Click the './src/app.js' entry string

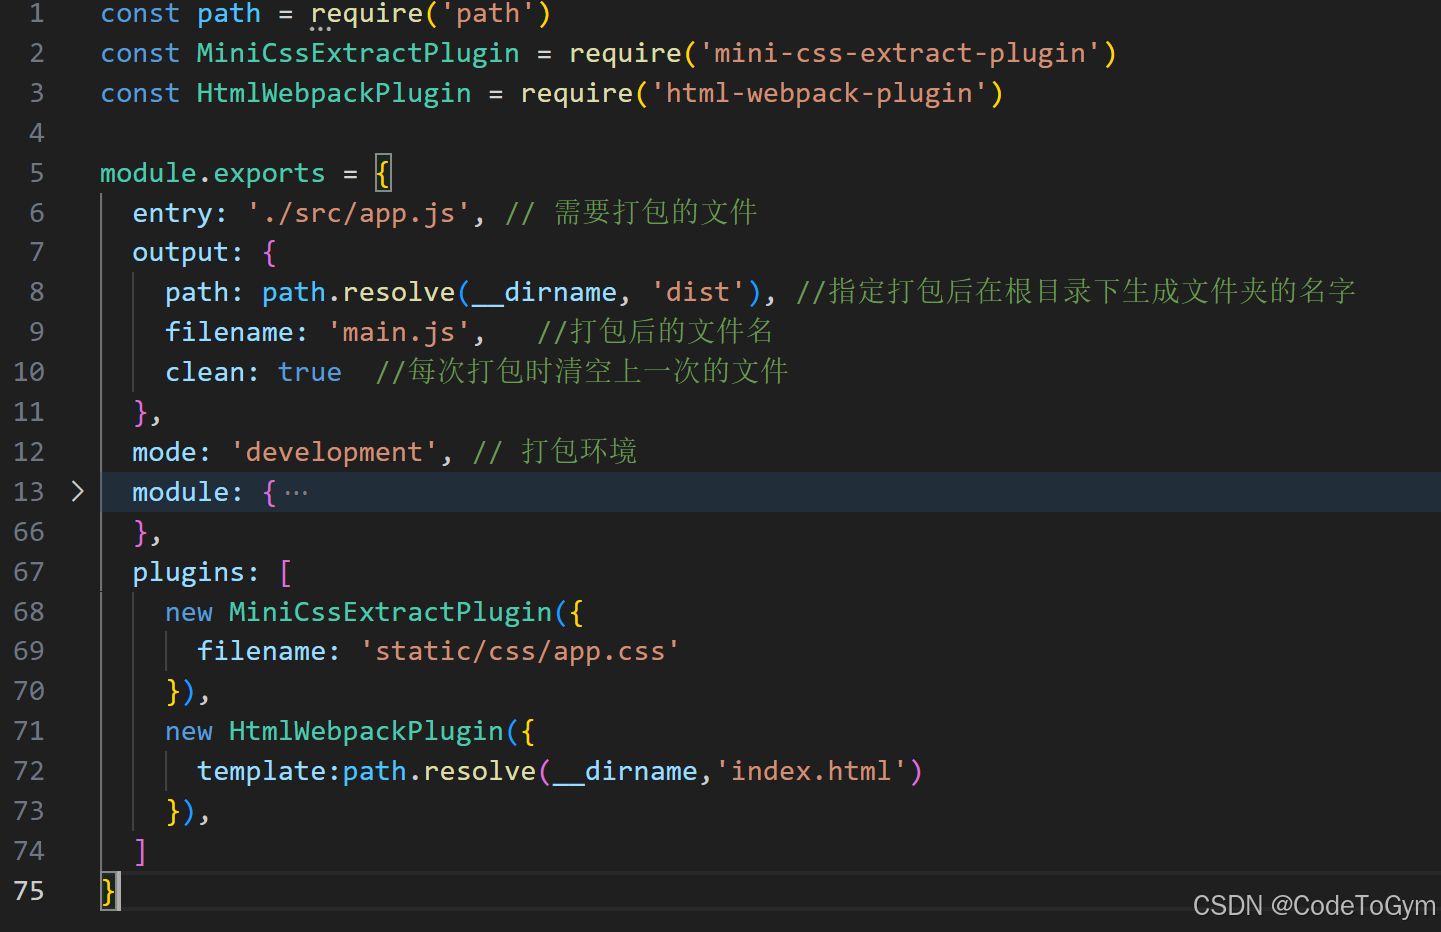[359, 213]
